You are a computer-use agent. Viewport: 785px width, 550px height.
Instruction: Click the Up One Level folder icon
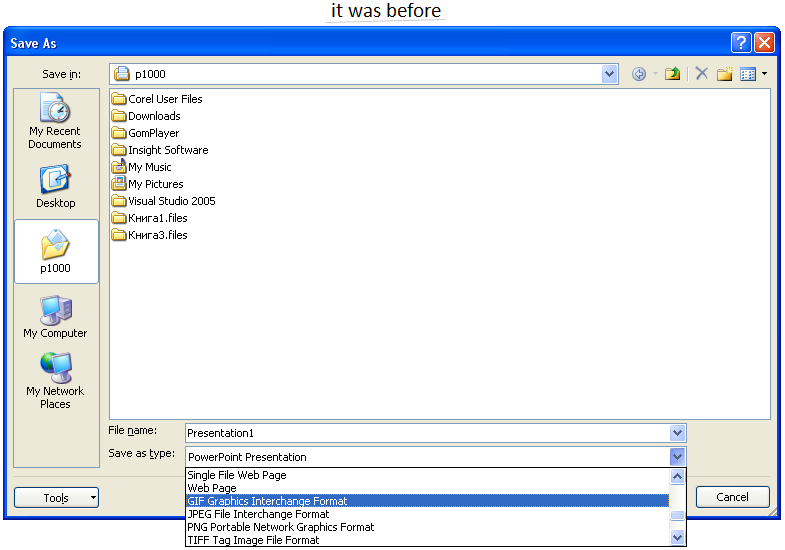coord(673,74)
